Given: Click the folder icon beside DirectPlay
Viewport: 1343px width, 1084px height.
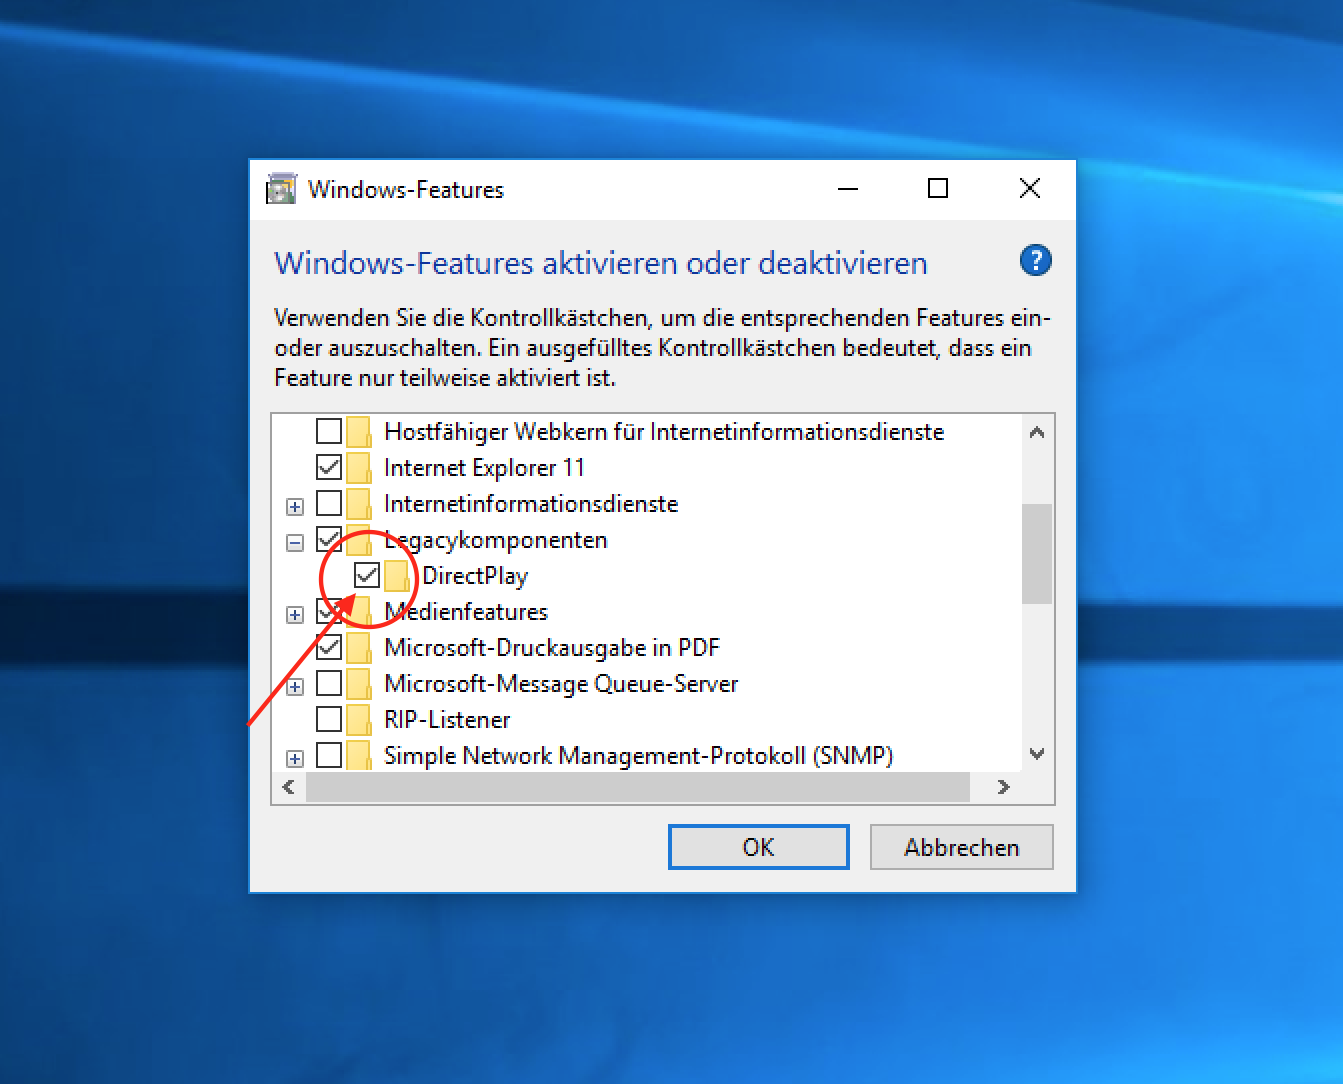Looking at the screenshot, I should [397, 575].
